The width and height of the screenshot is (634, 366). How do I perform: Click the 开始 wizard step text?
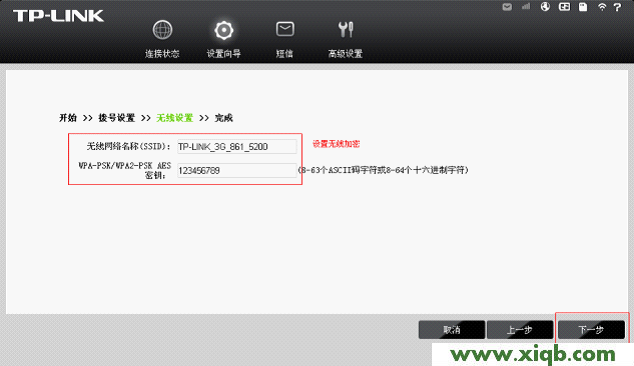pyautogui.click(x=68, y=118)
